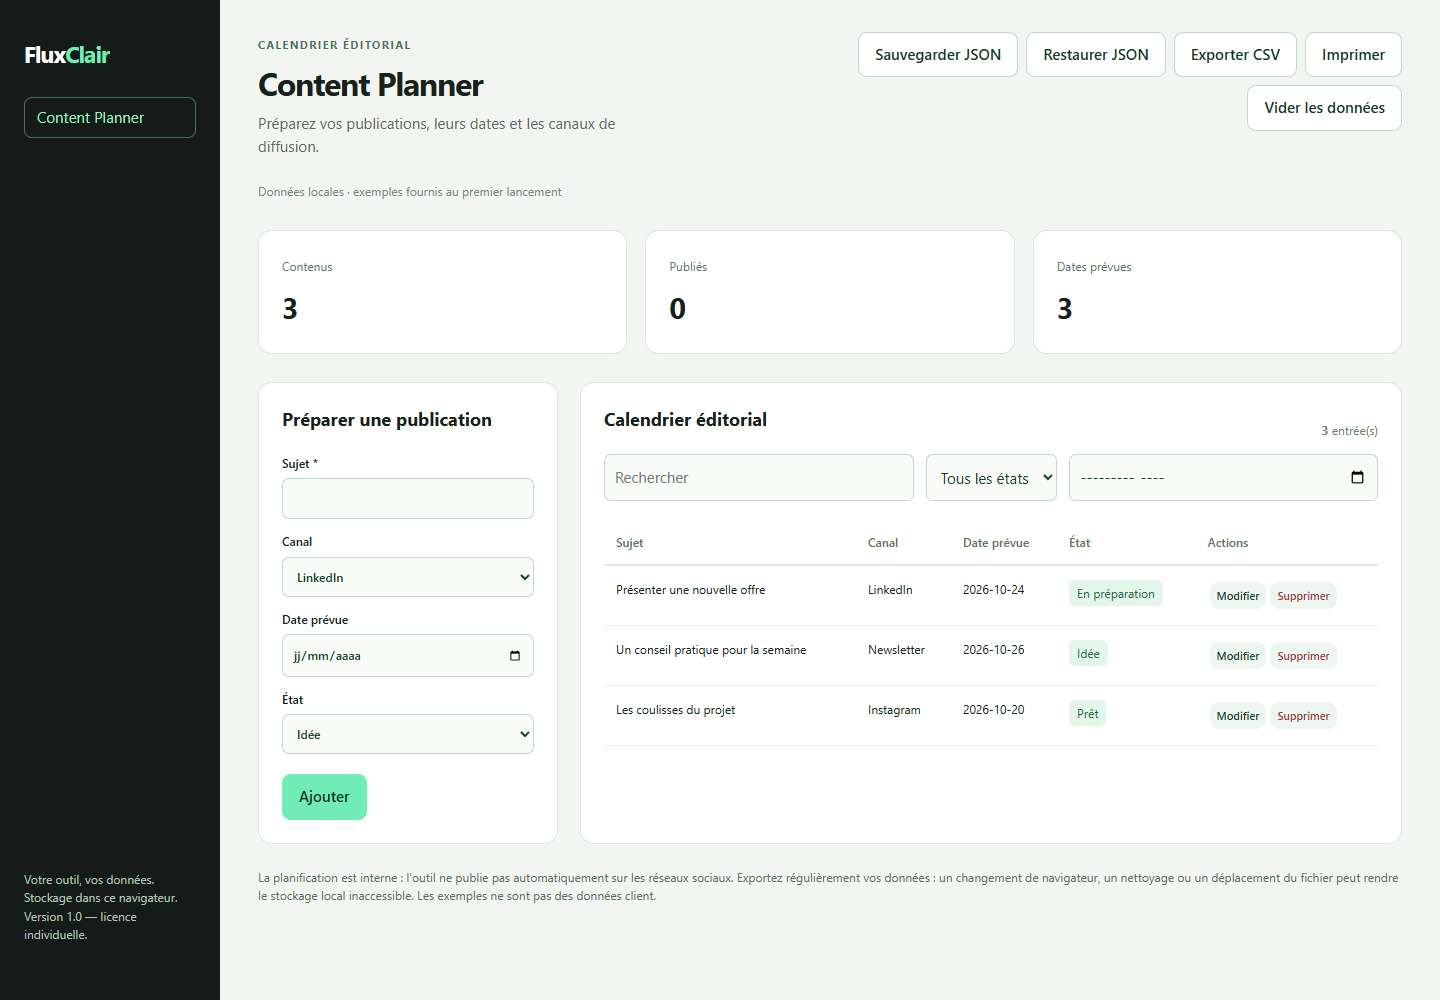Delete 'Les coulisses du projet' entry

(x=1303, y=716)
